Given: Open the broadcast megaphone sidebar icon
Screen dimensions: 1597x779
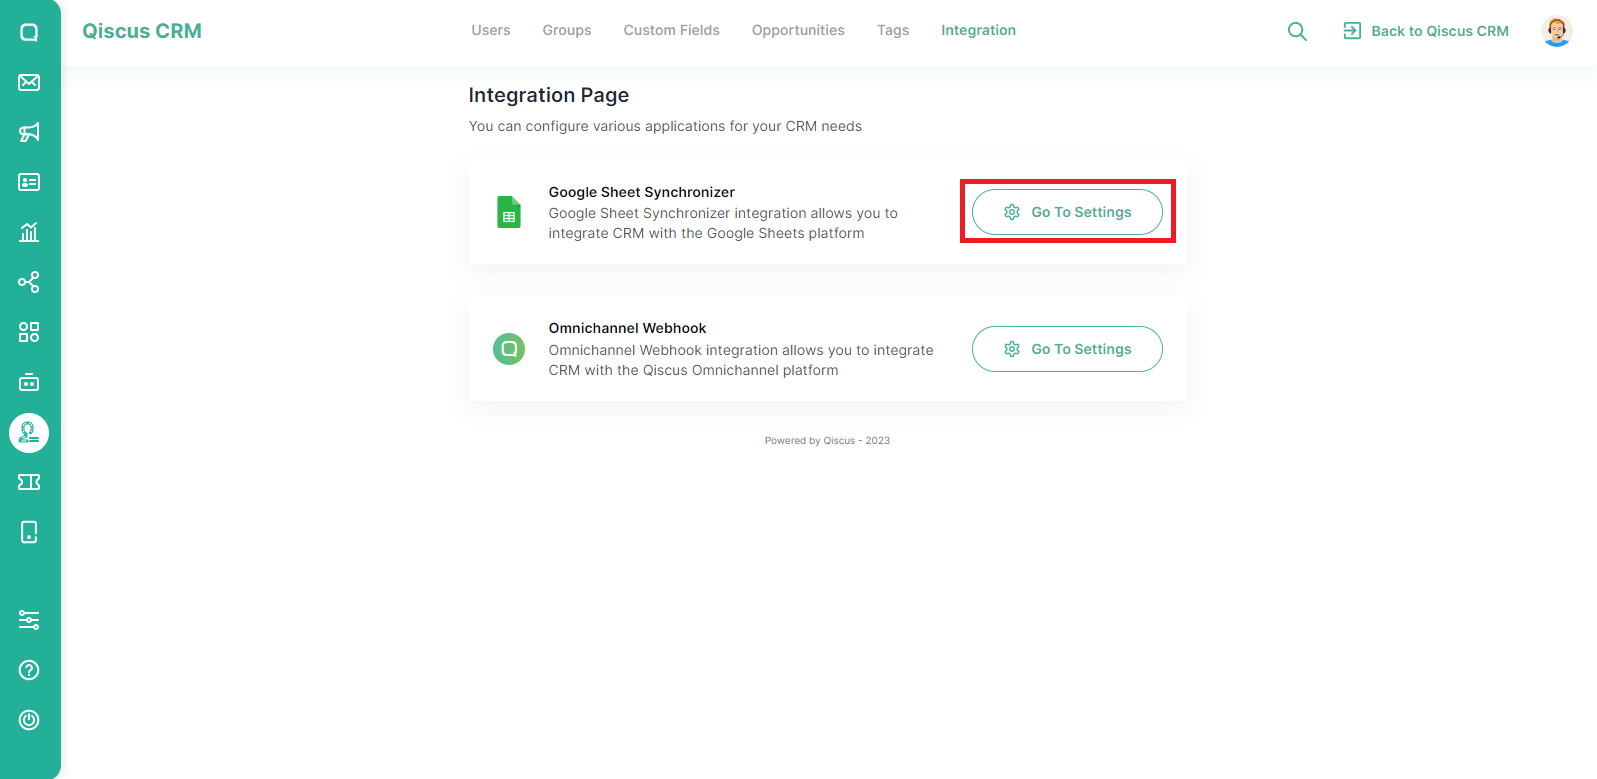Looking at the screenshot, I should coord(29,132).
